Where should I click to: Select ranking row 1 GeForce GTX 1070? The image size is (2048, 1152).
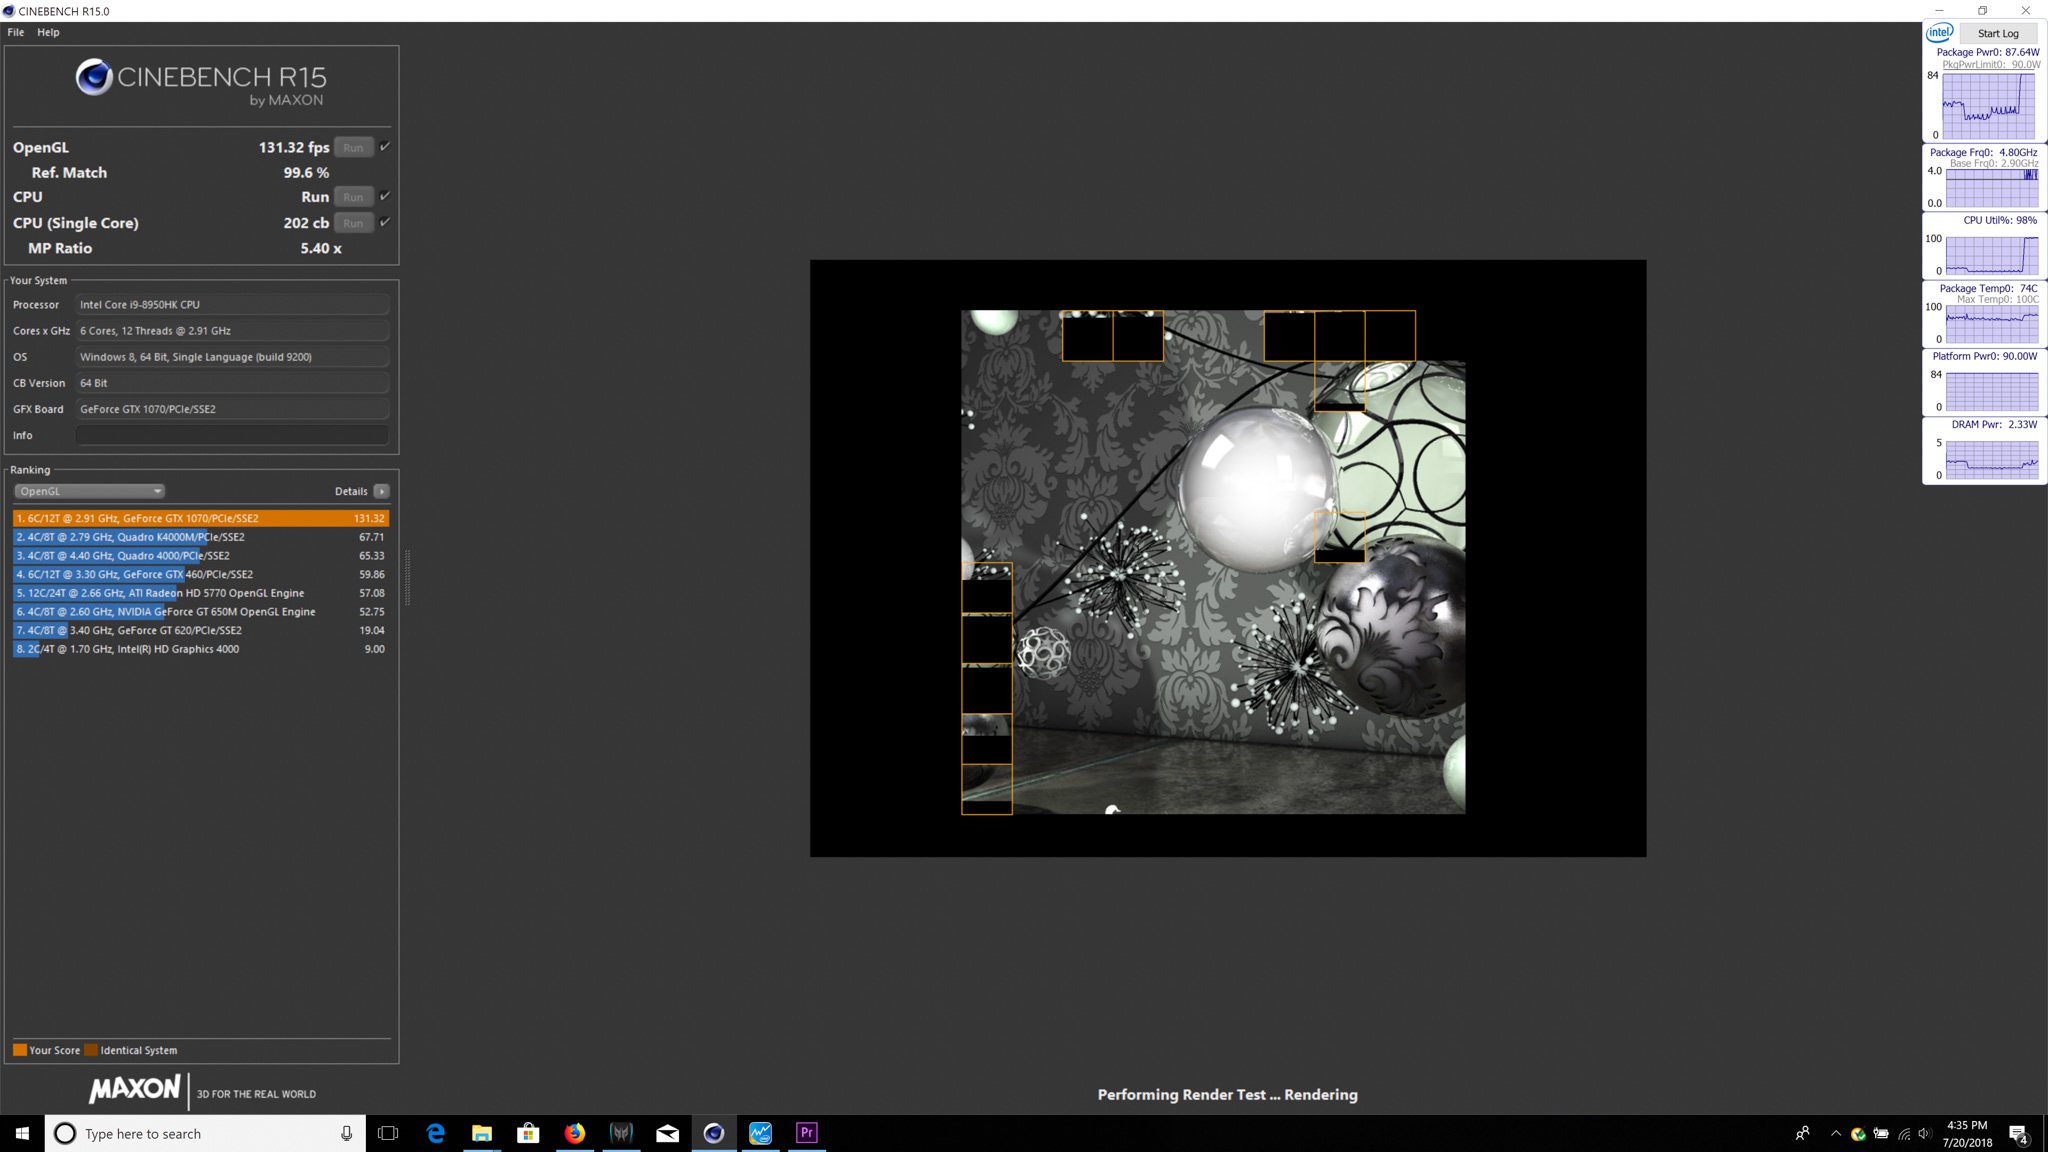(201, 518)
